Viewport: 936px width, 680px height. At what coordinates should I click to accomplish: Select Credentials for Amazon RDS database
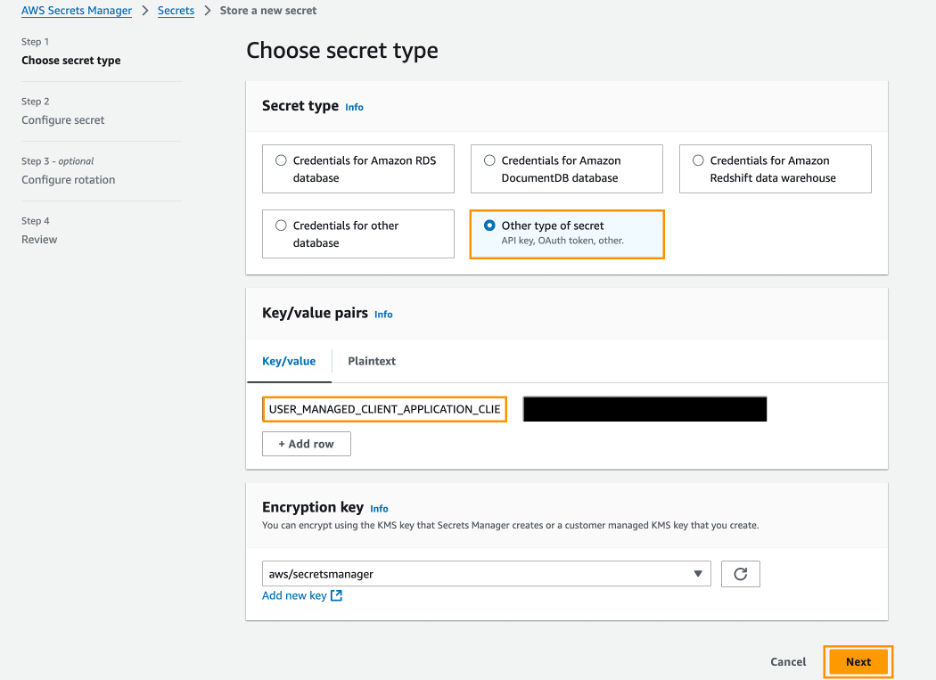point(281,160)
